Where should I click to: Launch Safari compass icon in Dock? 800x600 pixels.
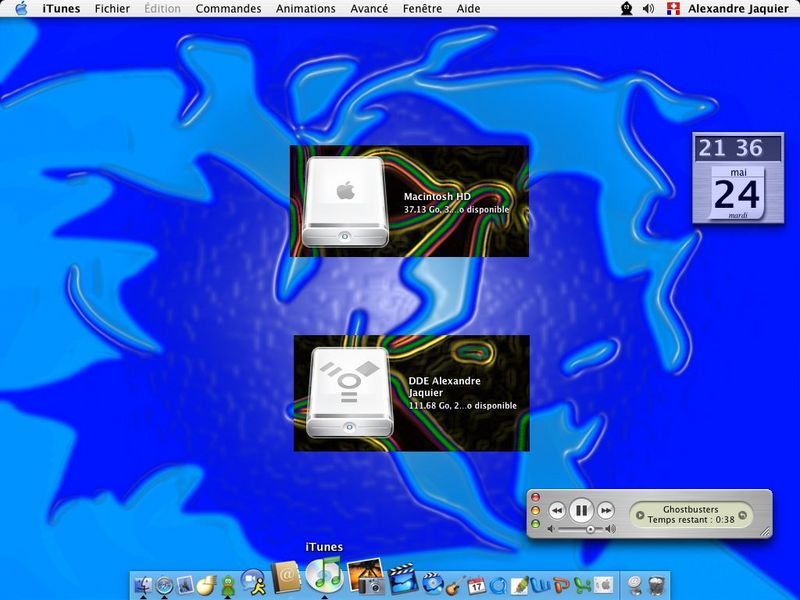(164, 585)
